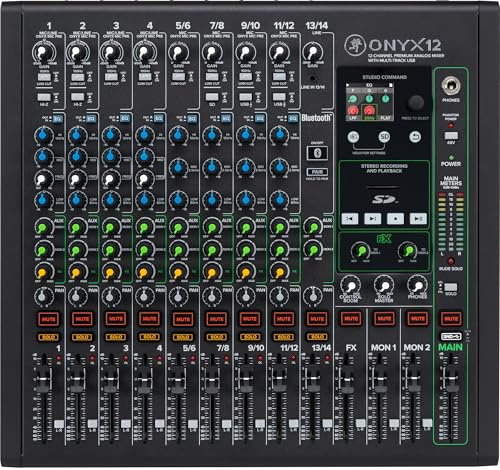Hit the record button under the SD slot
500x470 pixels.
[395, 219]
